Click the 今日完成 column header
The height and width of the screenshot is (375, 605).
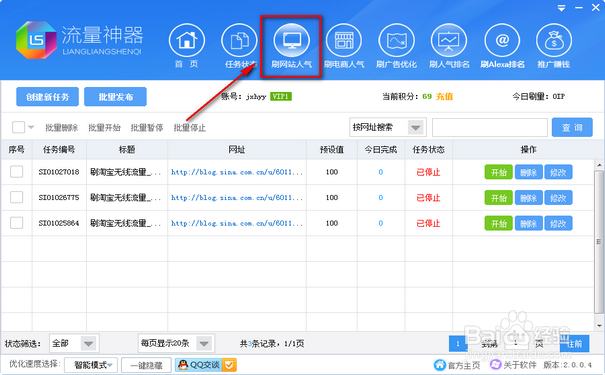pos(381,149)
